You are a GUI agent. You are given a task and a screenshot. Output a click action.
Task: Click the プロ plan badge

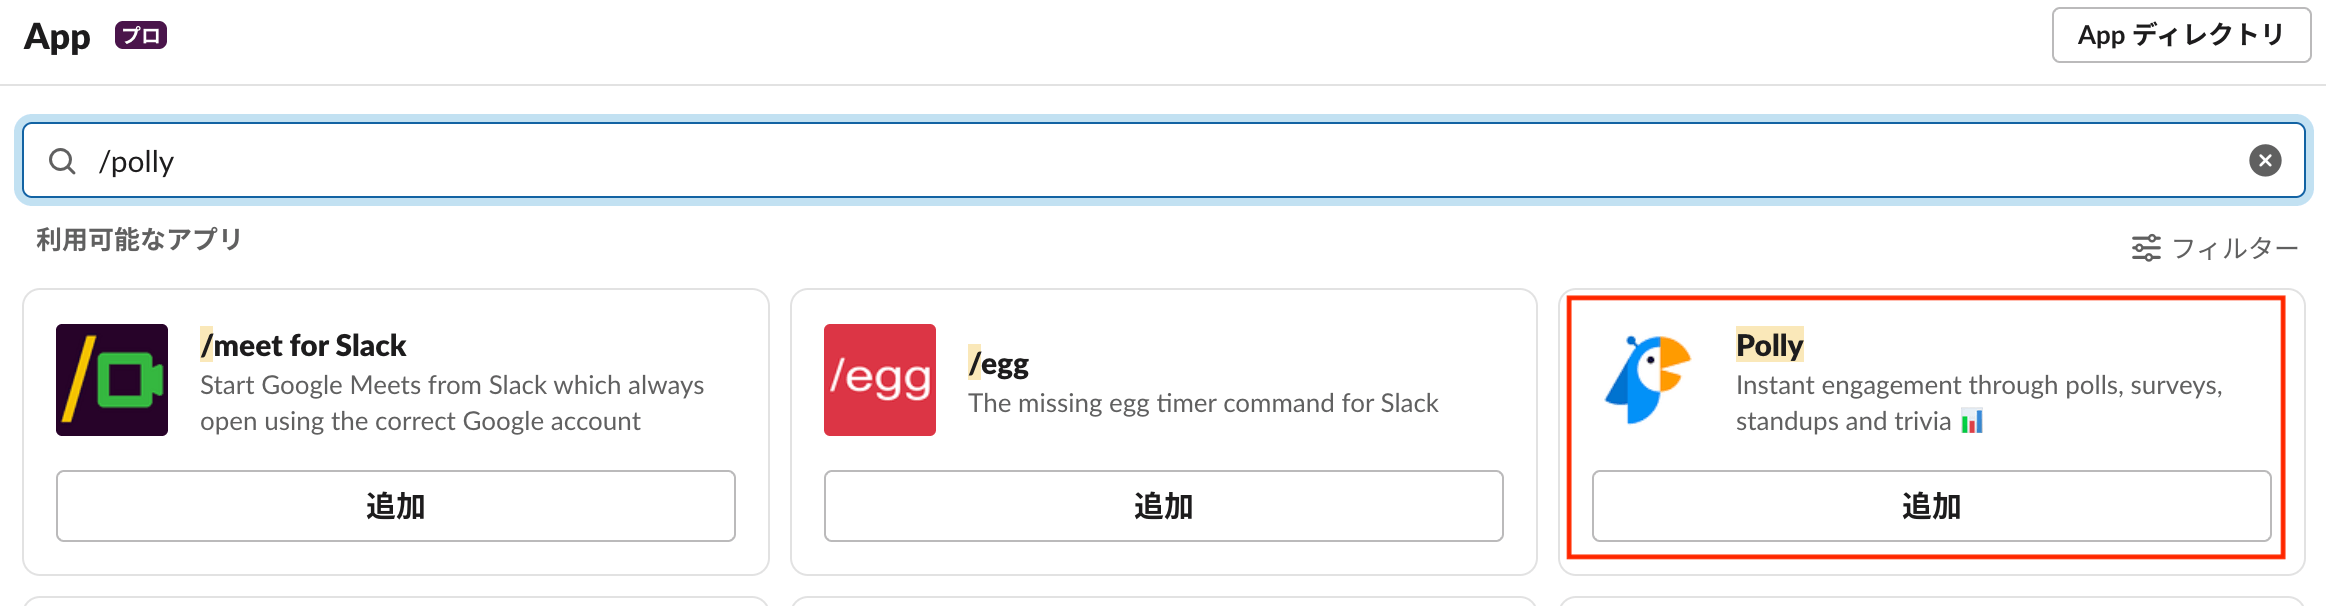coord(141,36)
